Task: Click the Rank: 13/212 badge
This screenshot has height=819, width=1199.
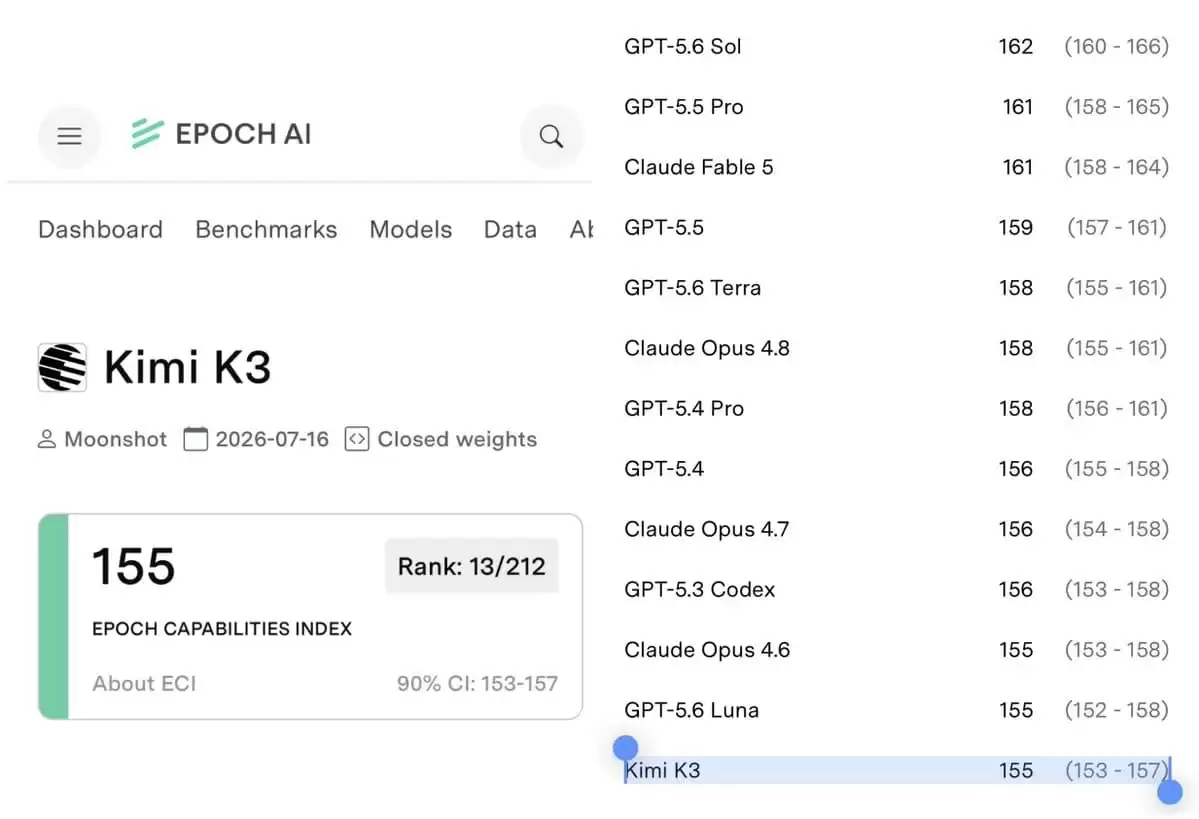Action: [472, 566]
